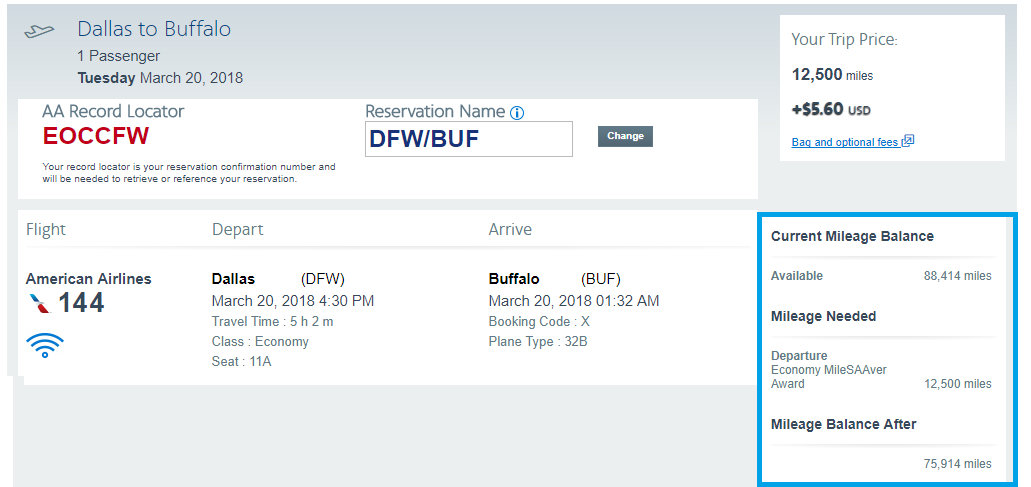Click the Economy MileSAAver Award label

(828, 377)
